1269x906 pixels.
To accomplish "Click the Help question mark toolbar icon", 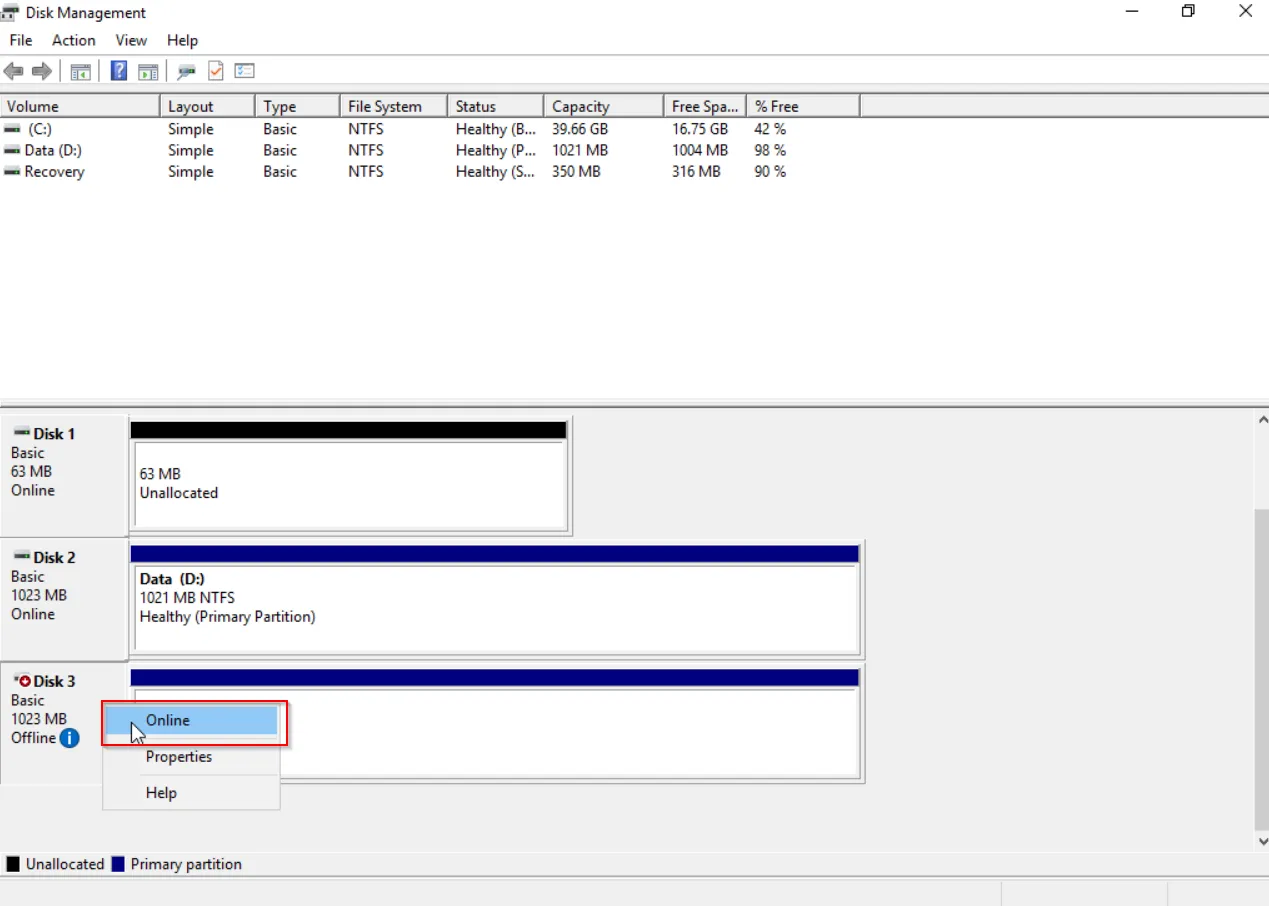I will click(x=117, y=70).
